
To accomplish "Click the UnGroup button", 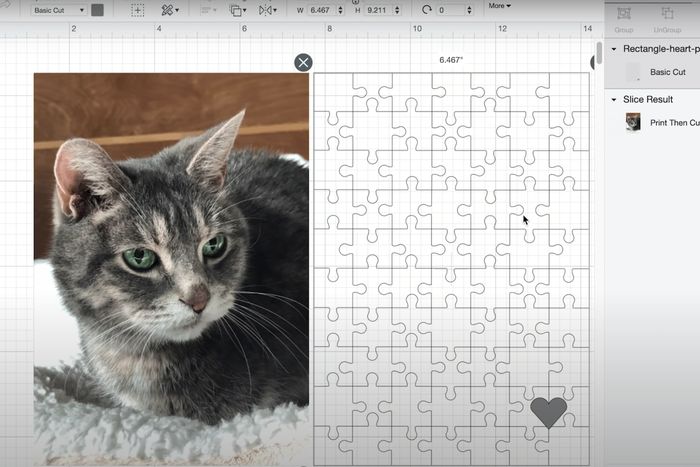I will pos(667,17).
